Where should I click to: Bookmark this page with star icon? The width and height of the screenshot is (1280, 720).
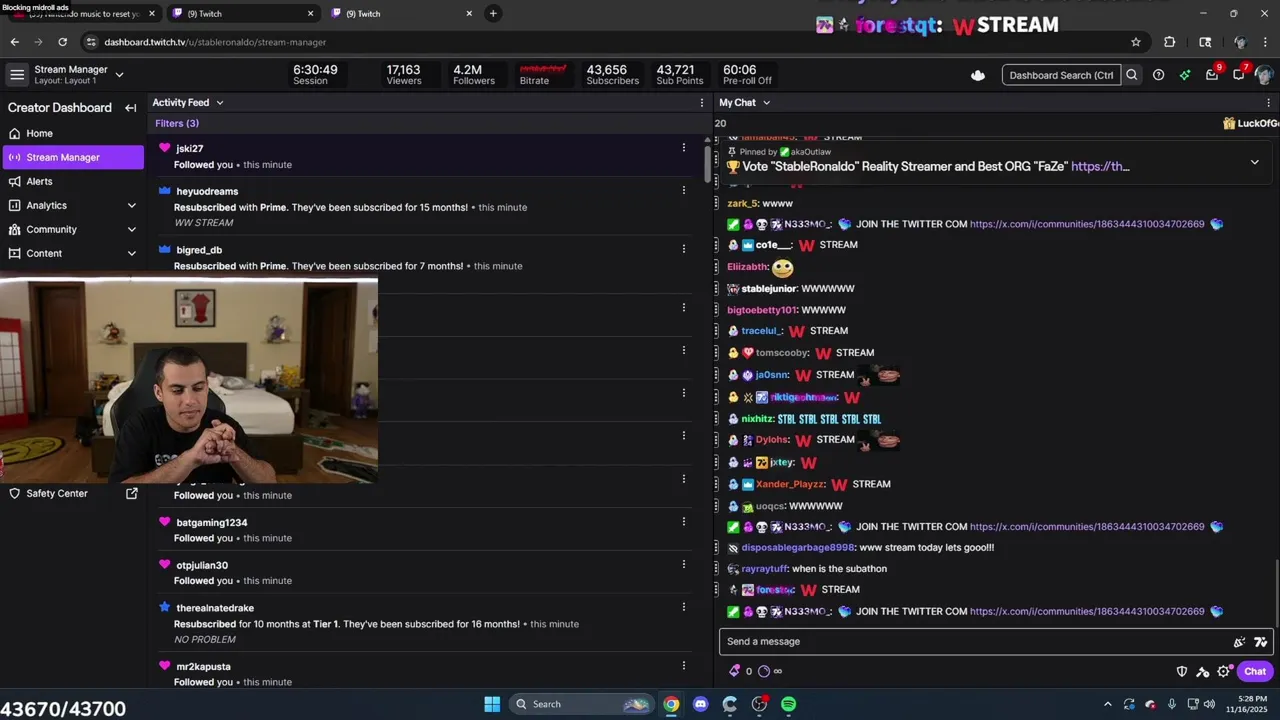[x=1136, y=42]
